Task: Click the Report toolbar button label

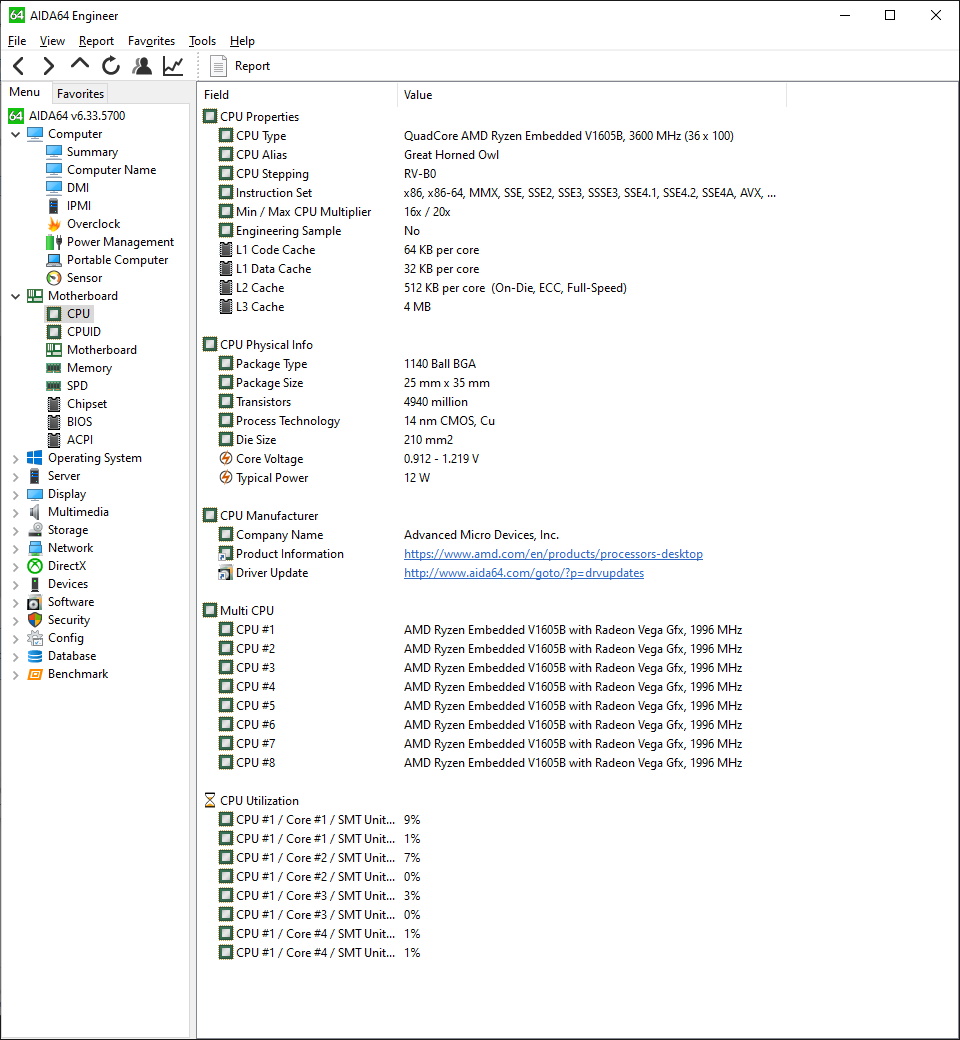Action: [x=252, y=66]
